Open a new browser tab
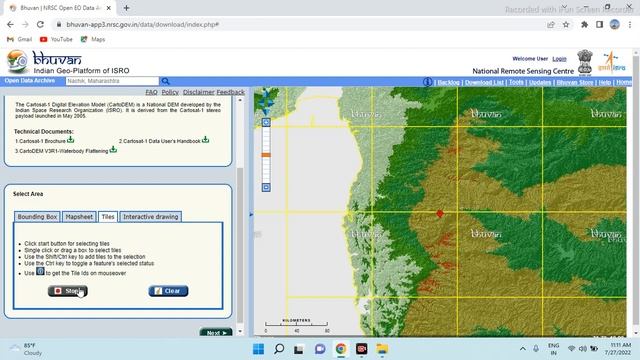 127,8
